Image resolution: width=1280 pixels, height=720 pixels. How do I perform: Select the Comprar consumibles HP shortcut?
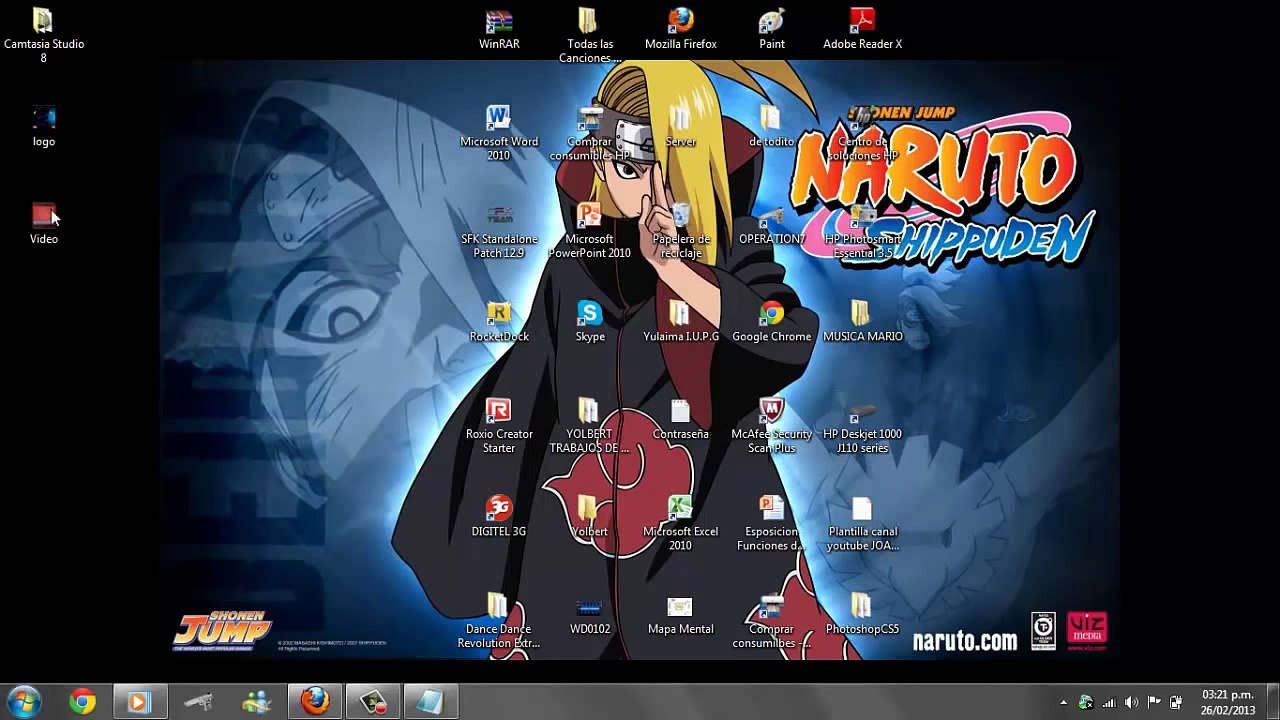click(x=590, y=133)
